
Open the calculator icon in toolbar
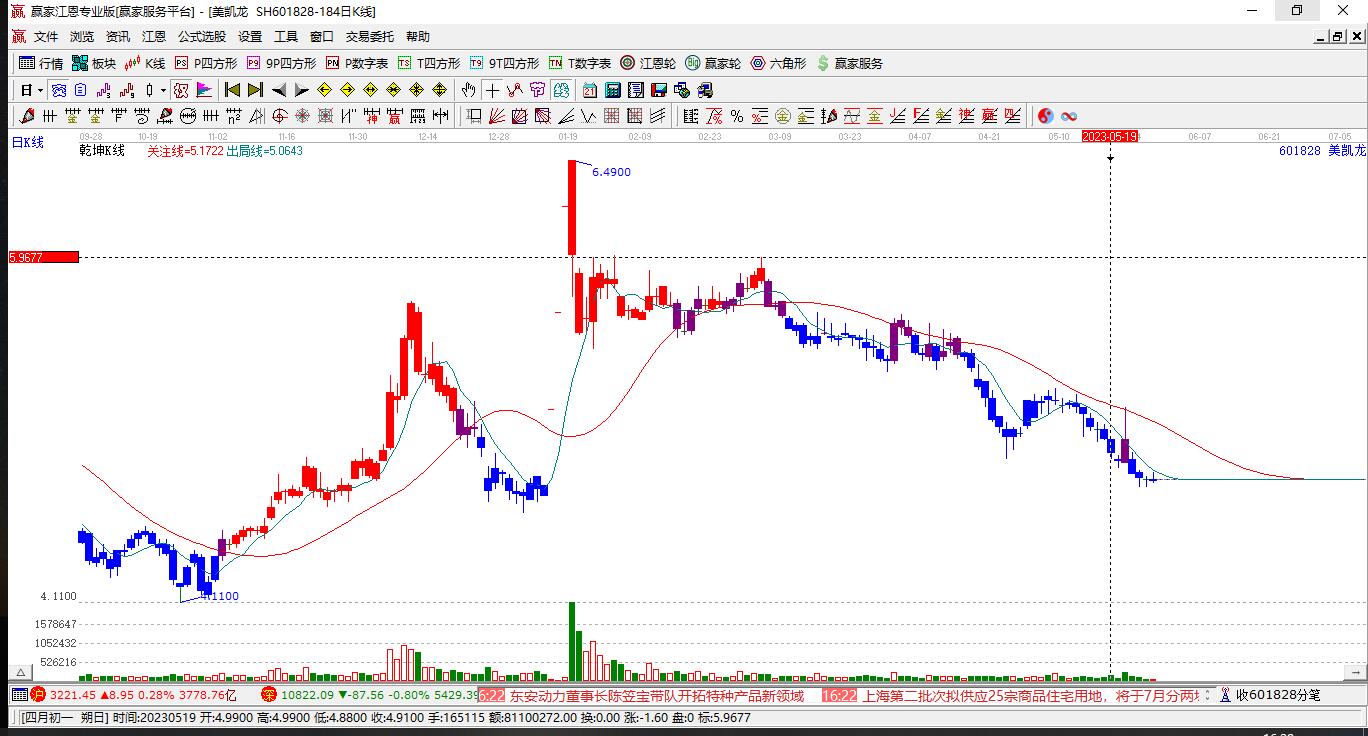point(612,90)
